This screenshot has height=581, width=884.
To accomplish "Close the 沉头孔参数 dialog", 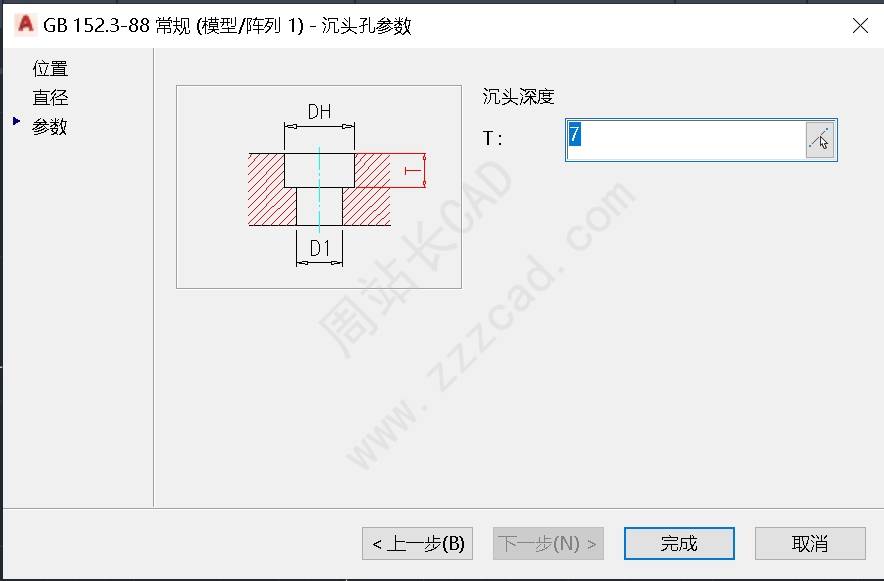I will pyautogui.click(x=860, y=25).
